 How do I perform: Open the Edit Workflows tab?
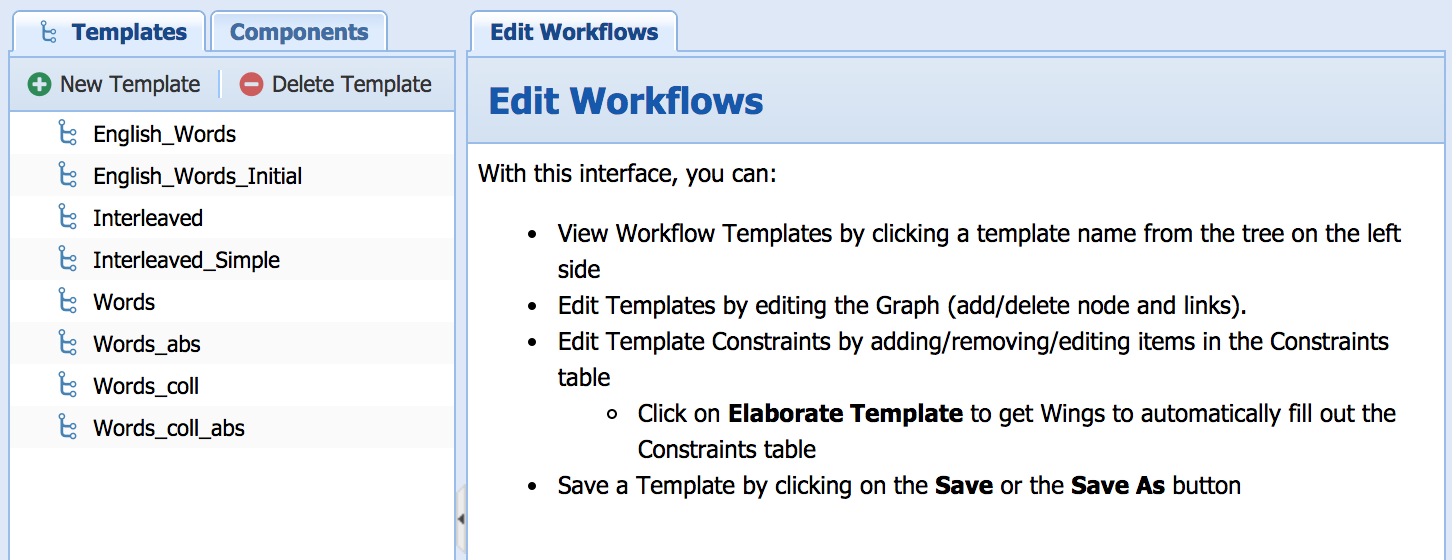574,32
